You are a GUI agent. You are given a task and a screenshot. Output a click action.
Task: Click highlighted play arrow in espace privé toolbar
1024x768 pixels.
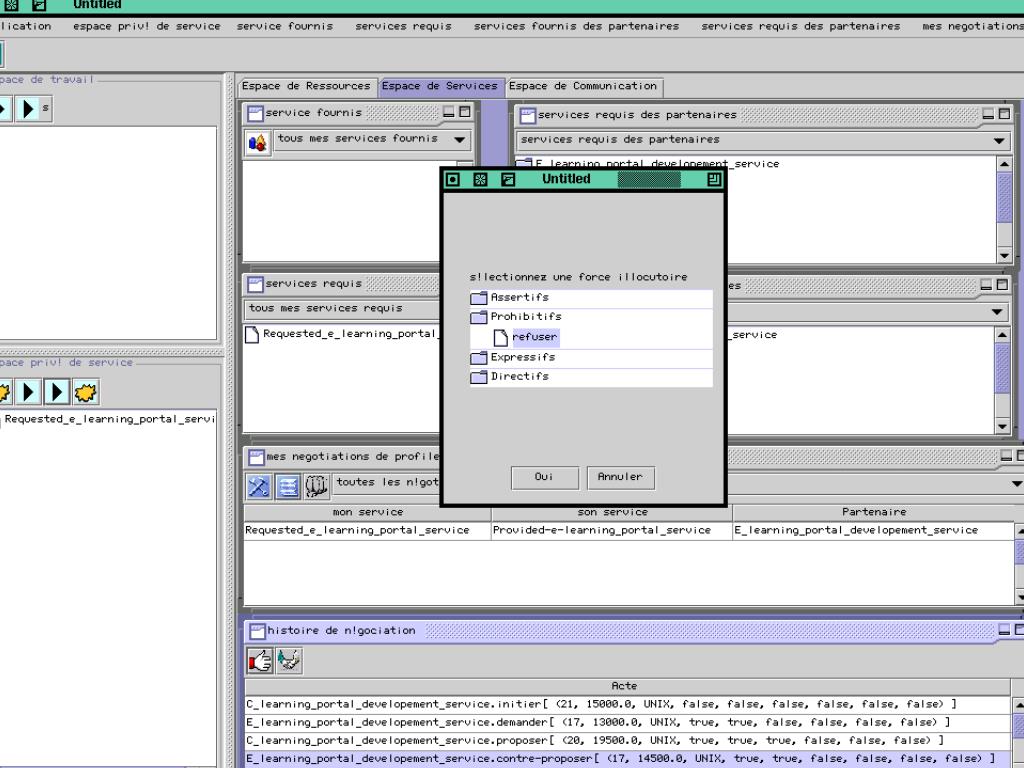[57, 392]
